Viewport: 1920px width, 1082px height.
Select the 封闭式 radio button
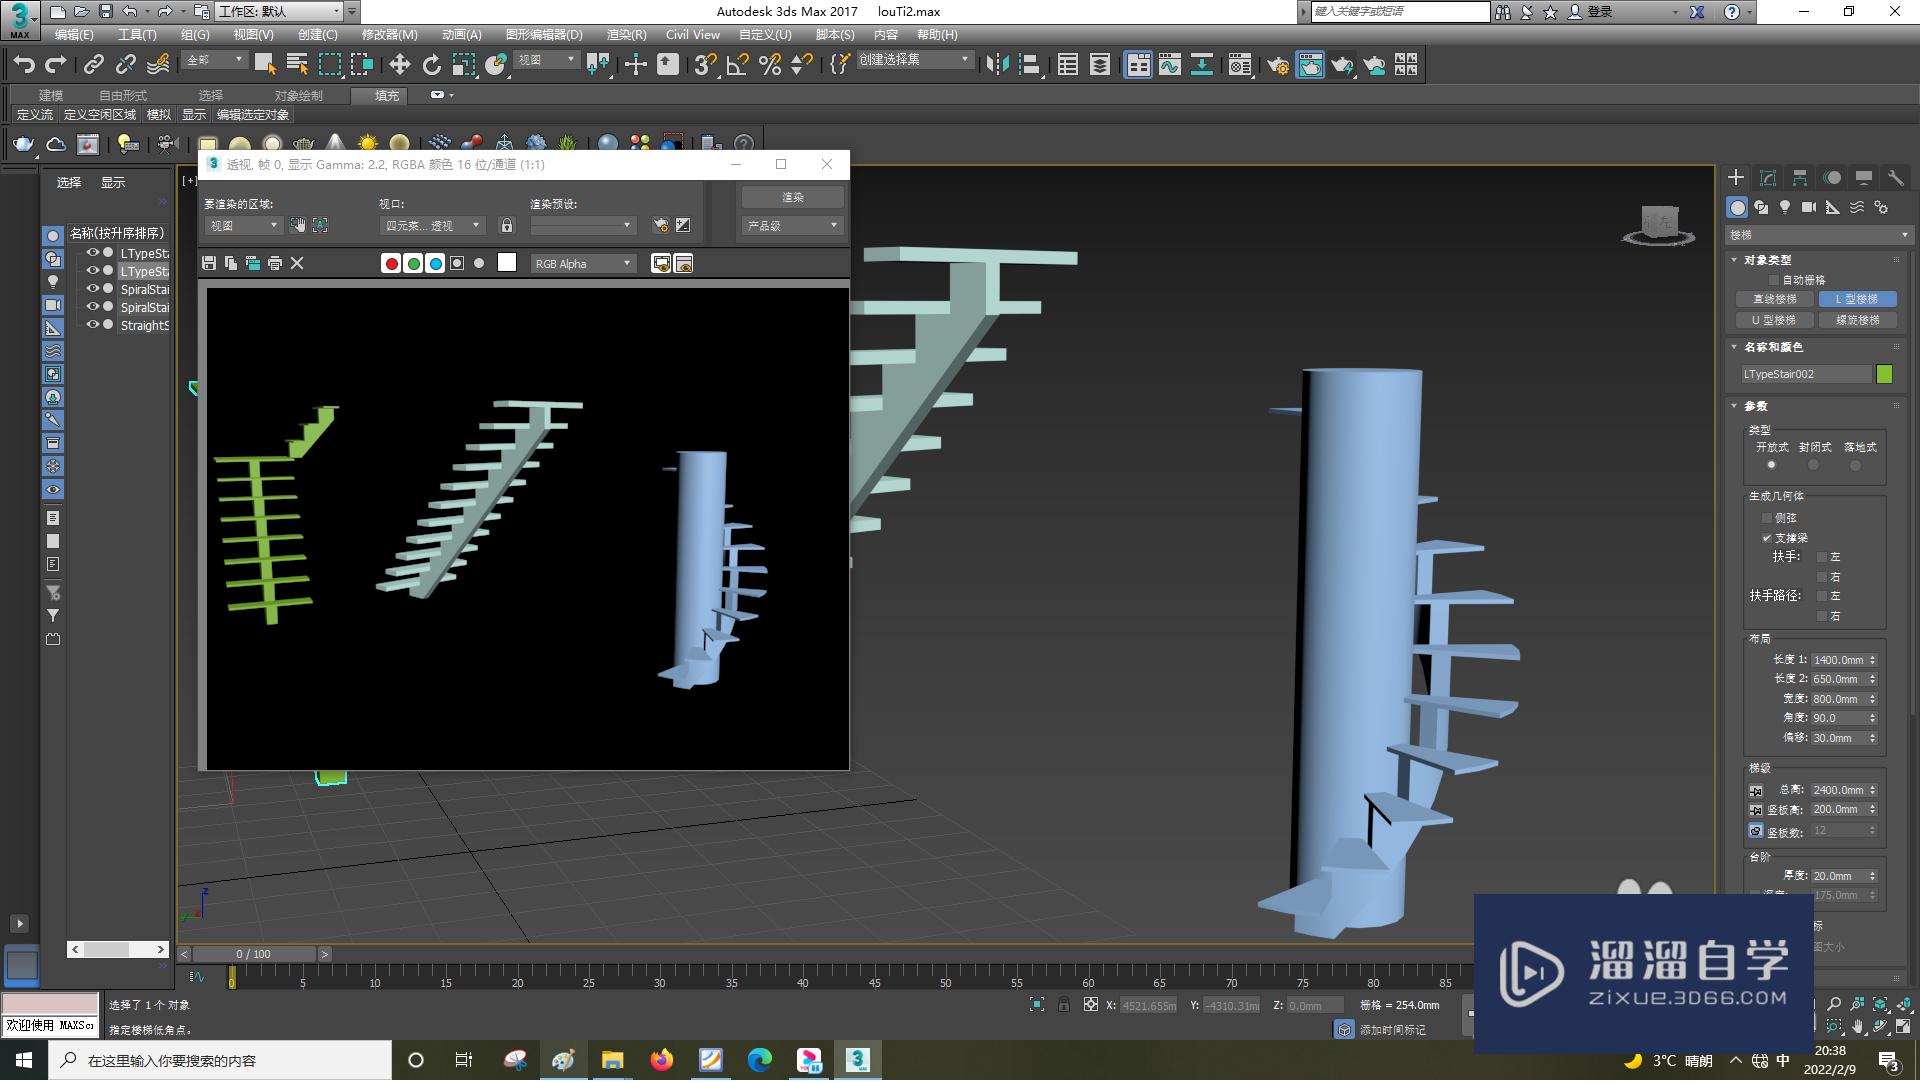[1813, 465]
